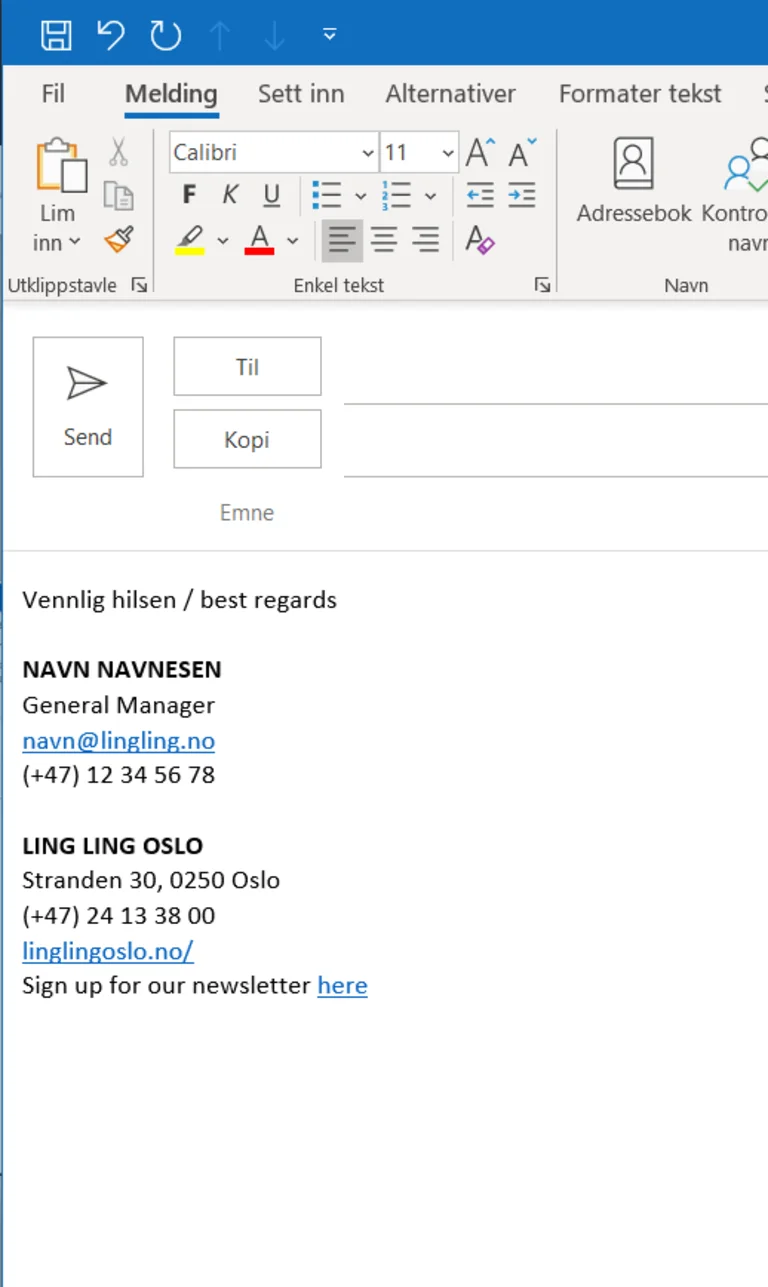Toggle underline formatting with U button

(x=271, y=195)
